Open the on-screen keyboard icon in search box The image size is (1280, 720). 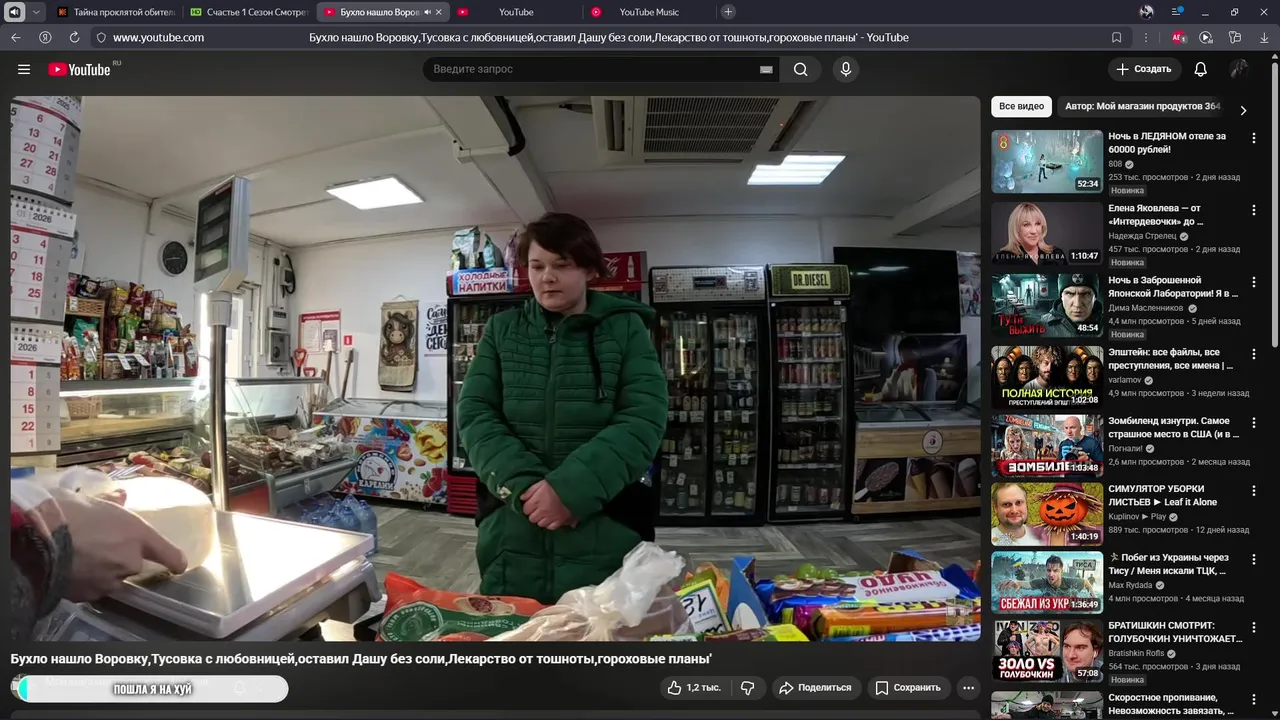pos(766,69)
